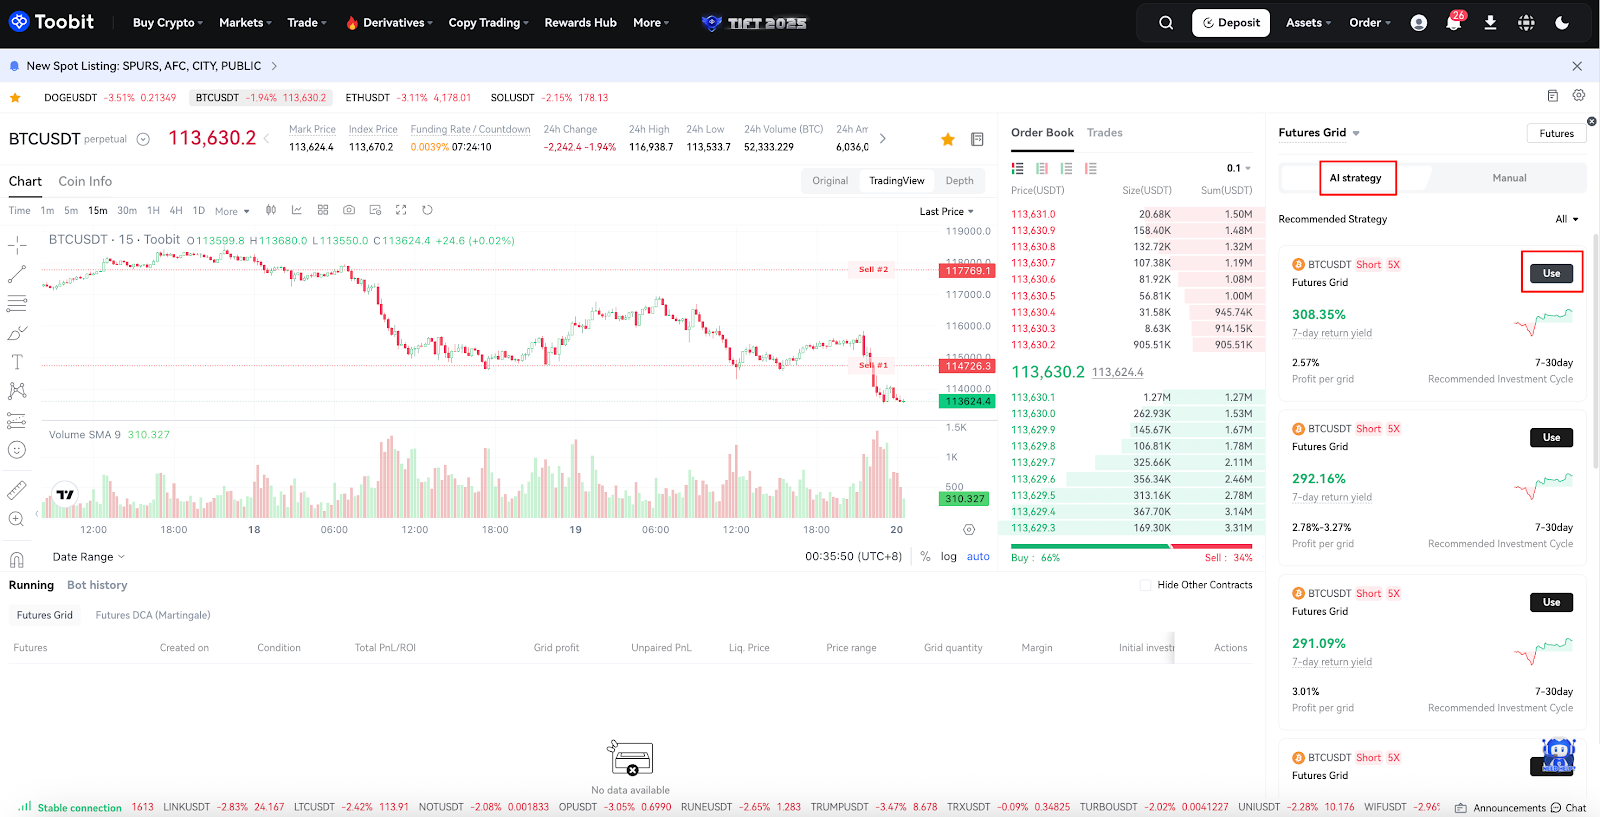
Task: Click the Futures button in bot panel
Action: [x=1556, y=133]
